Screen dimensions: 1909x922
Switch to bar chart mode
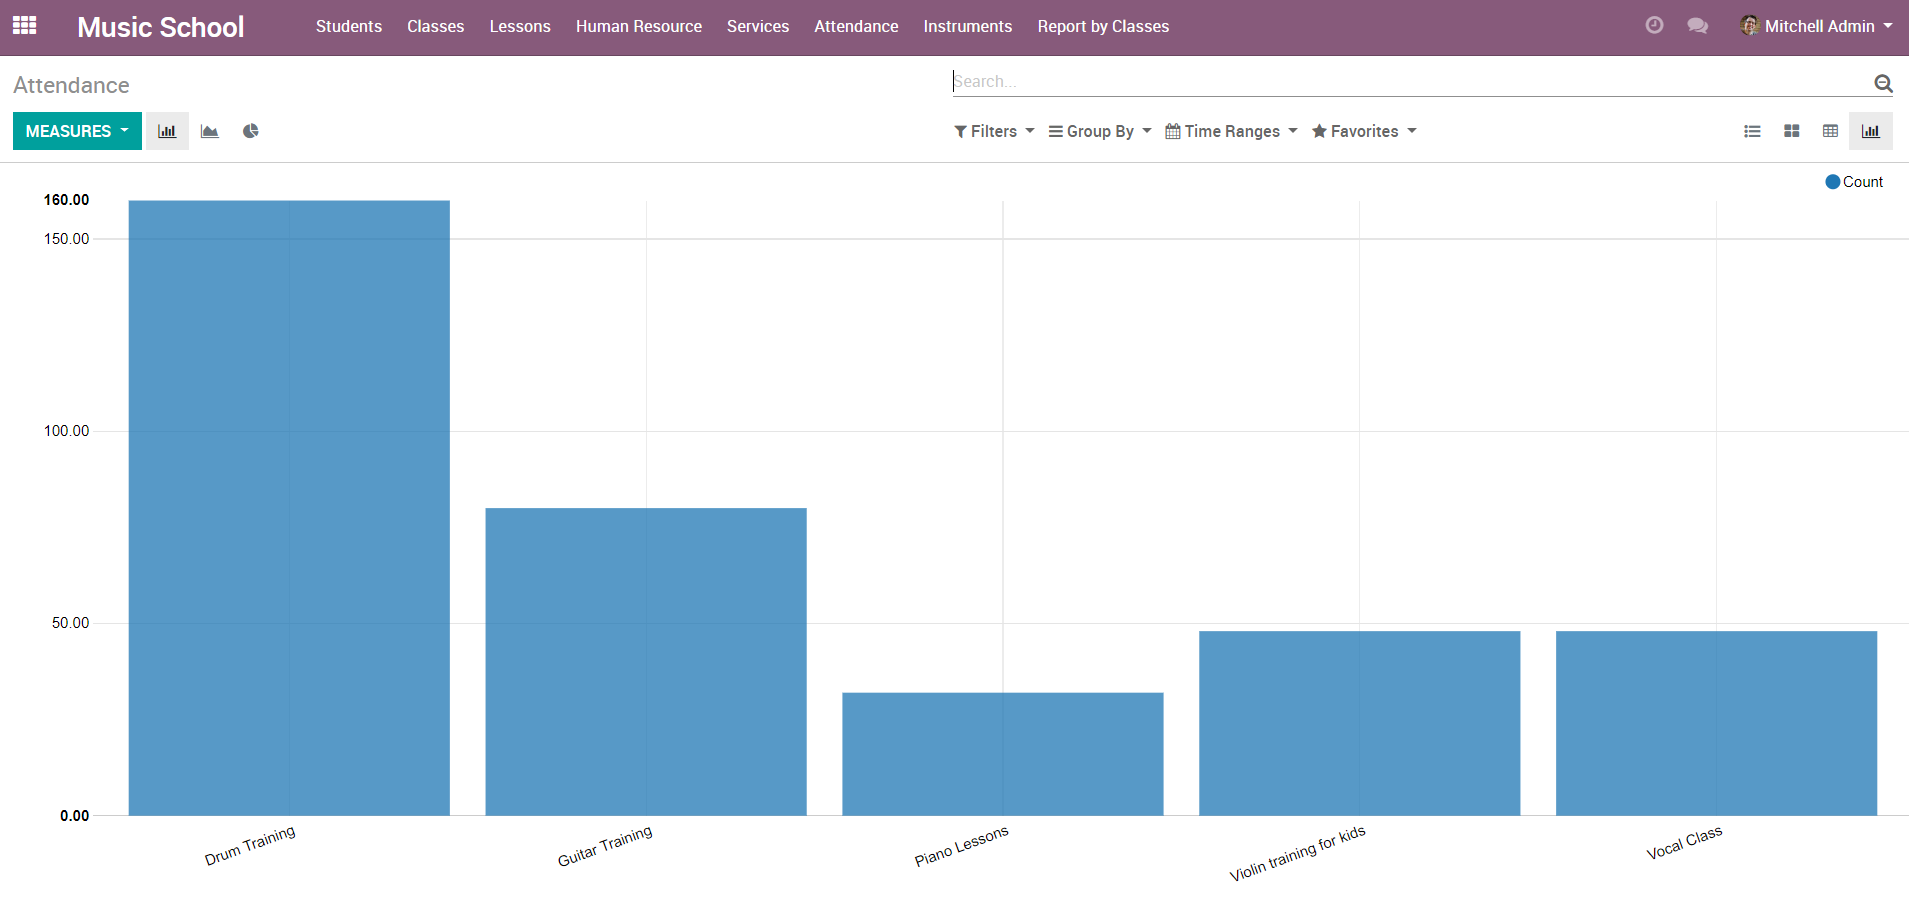(167, 131)
